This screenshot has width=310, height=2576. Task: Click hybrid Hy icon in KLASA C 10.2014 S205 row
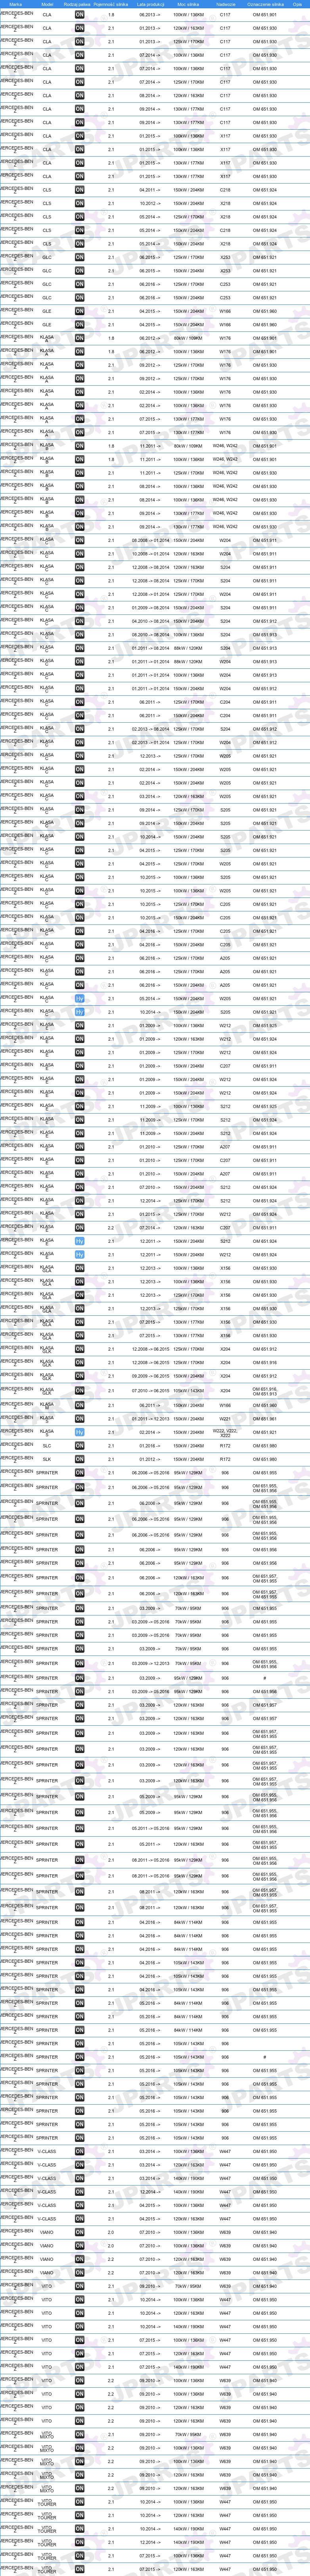coord(80,1012)
